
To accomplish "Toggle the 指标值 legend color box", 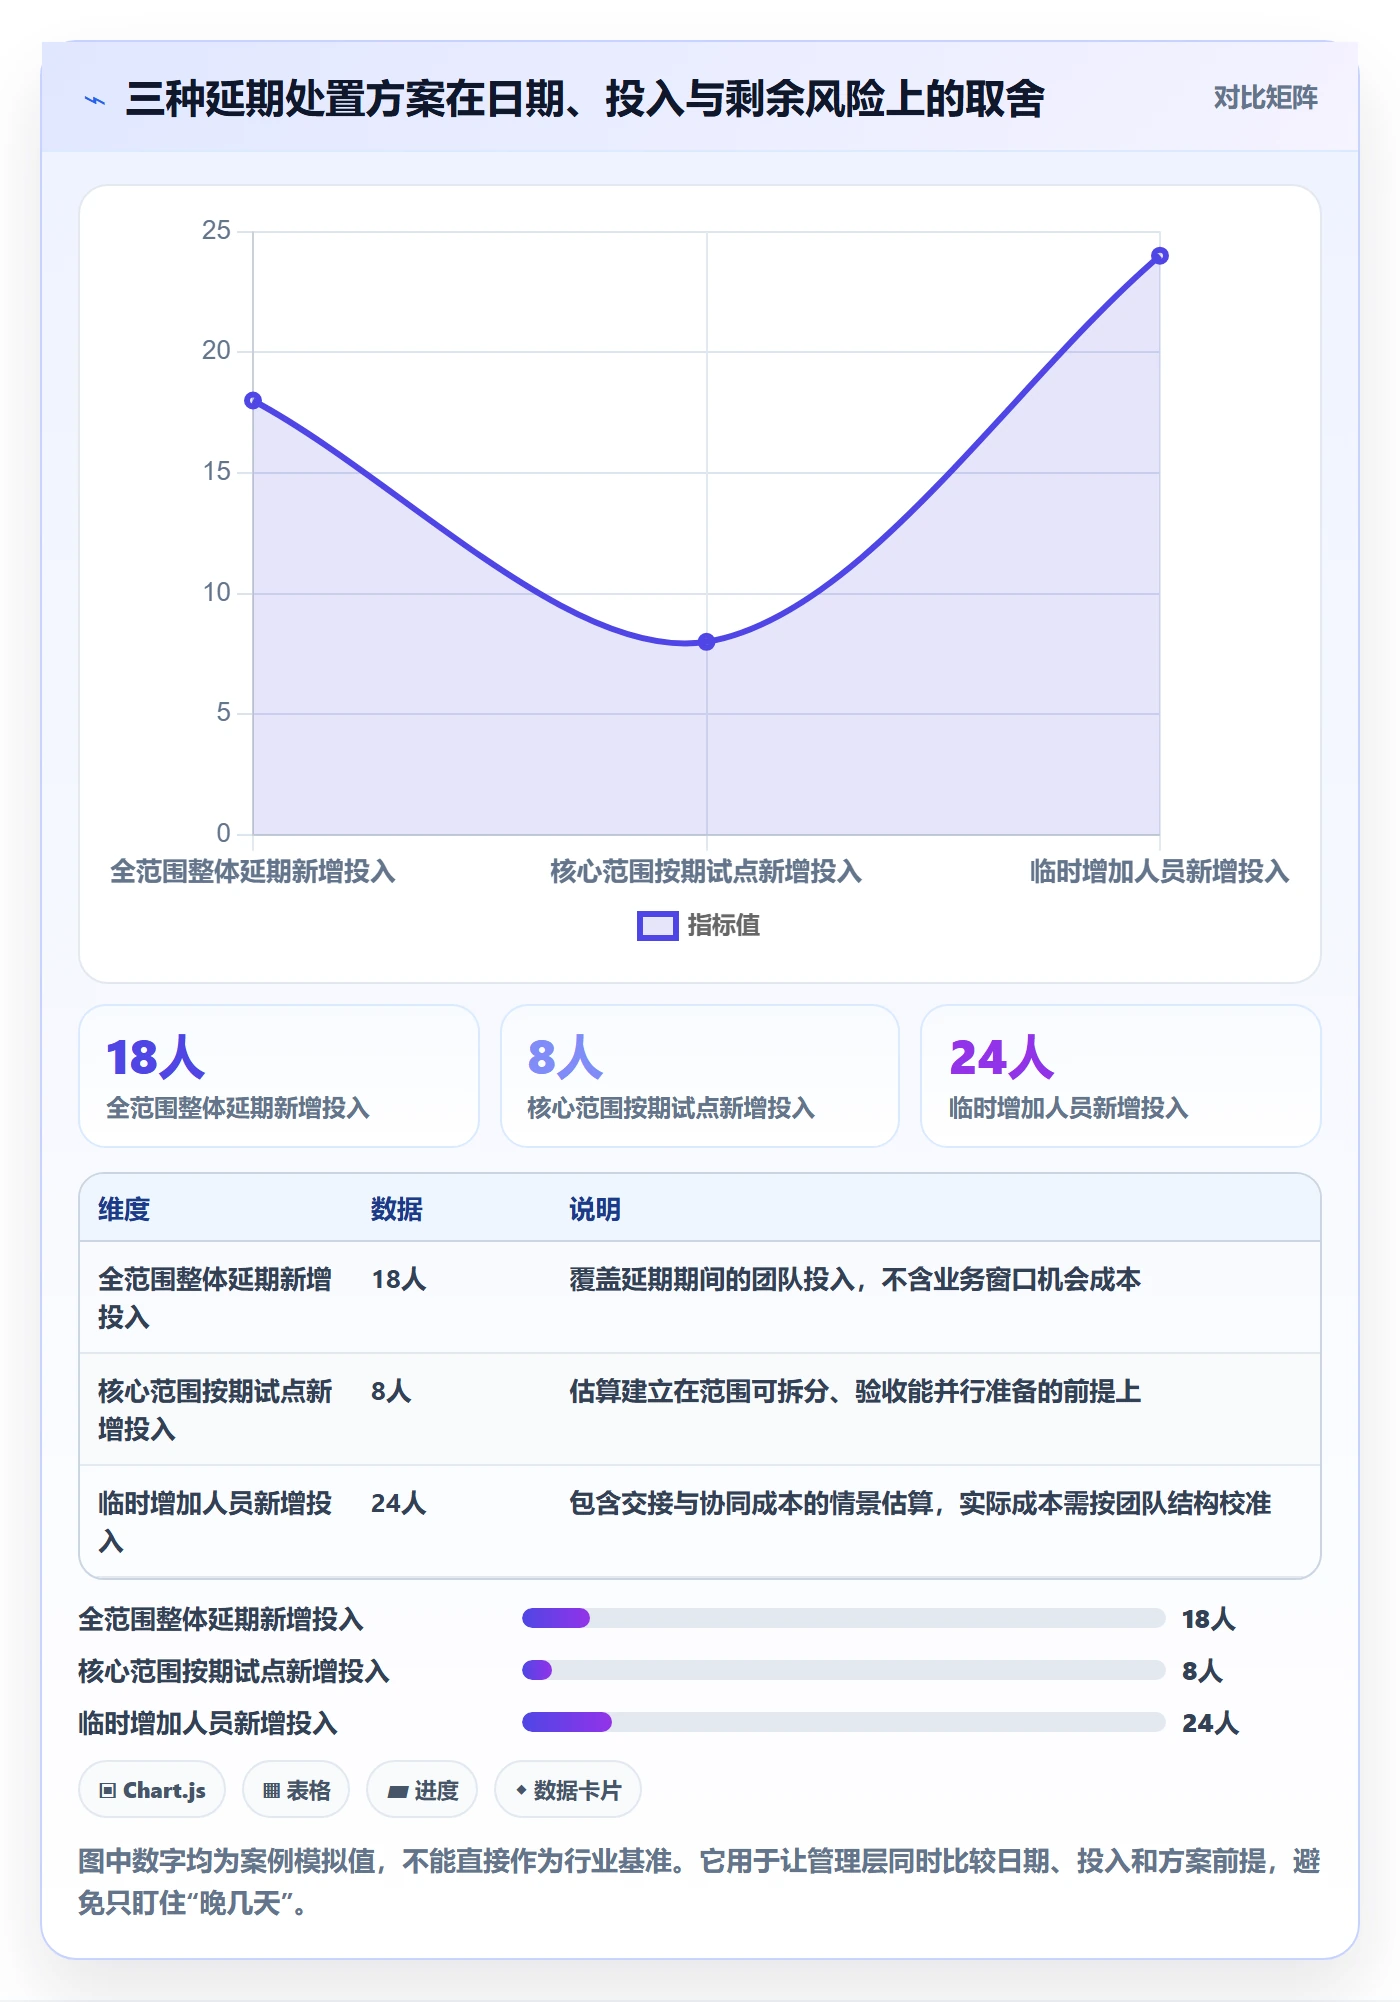I will [658, 926].
